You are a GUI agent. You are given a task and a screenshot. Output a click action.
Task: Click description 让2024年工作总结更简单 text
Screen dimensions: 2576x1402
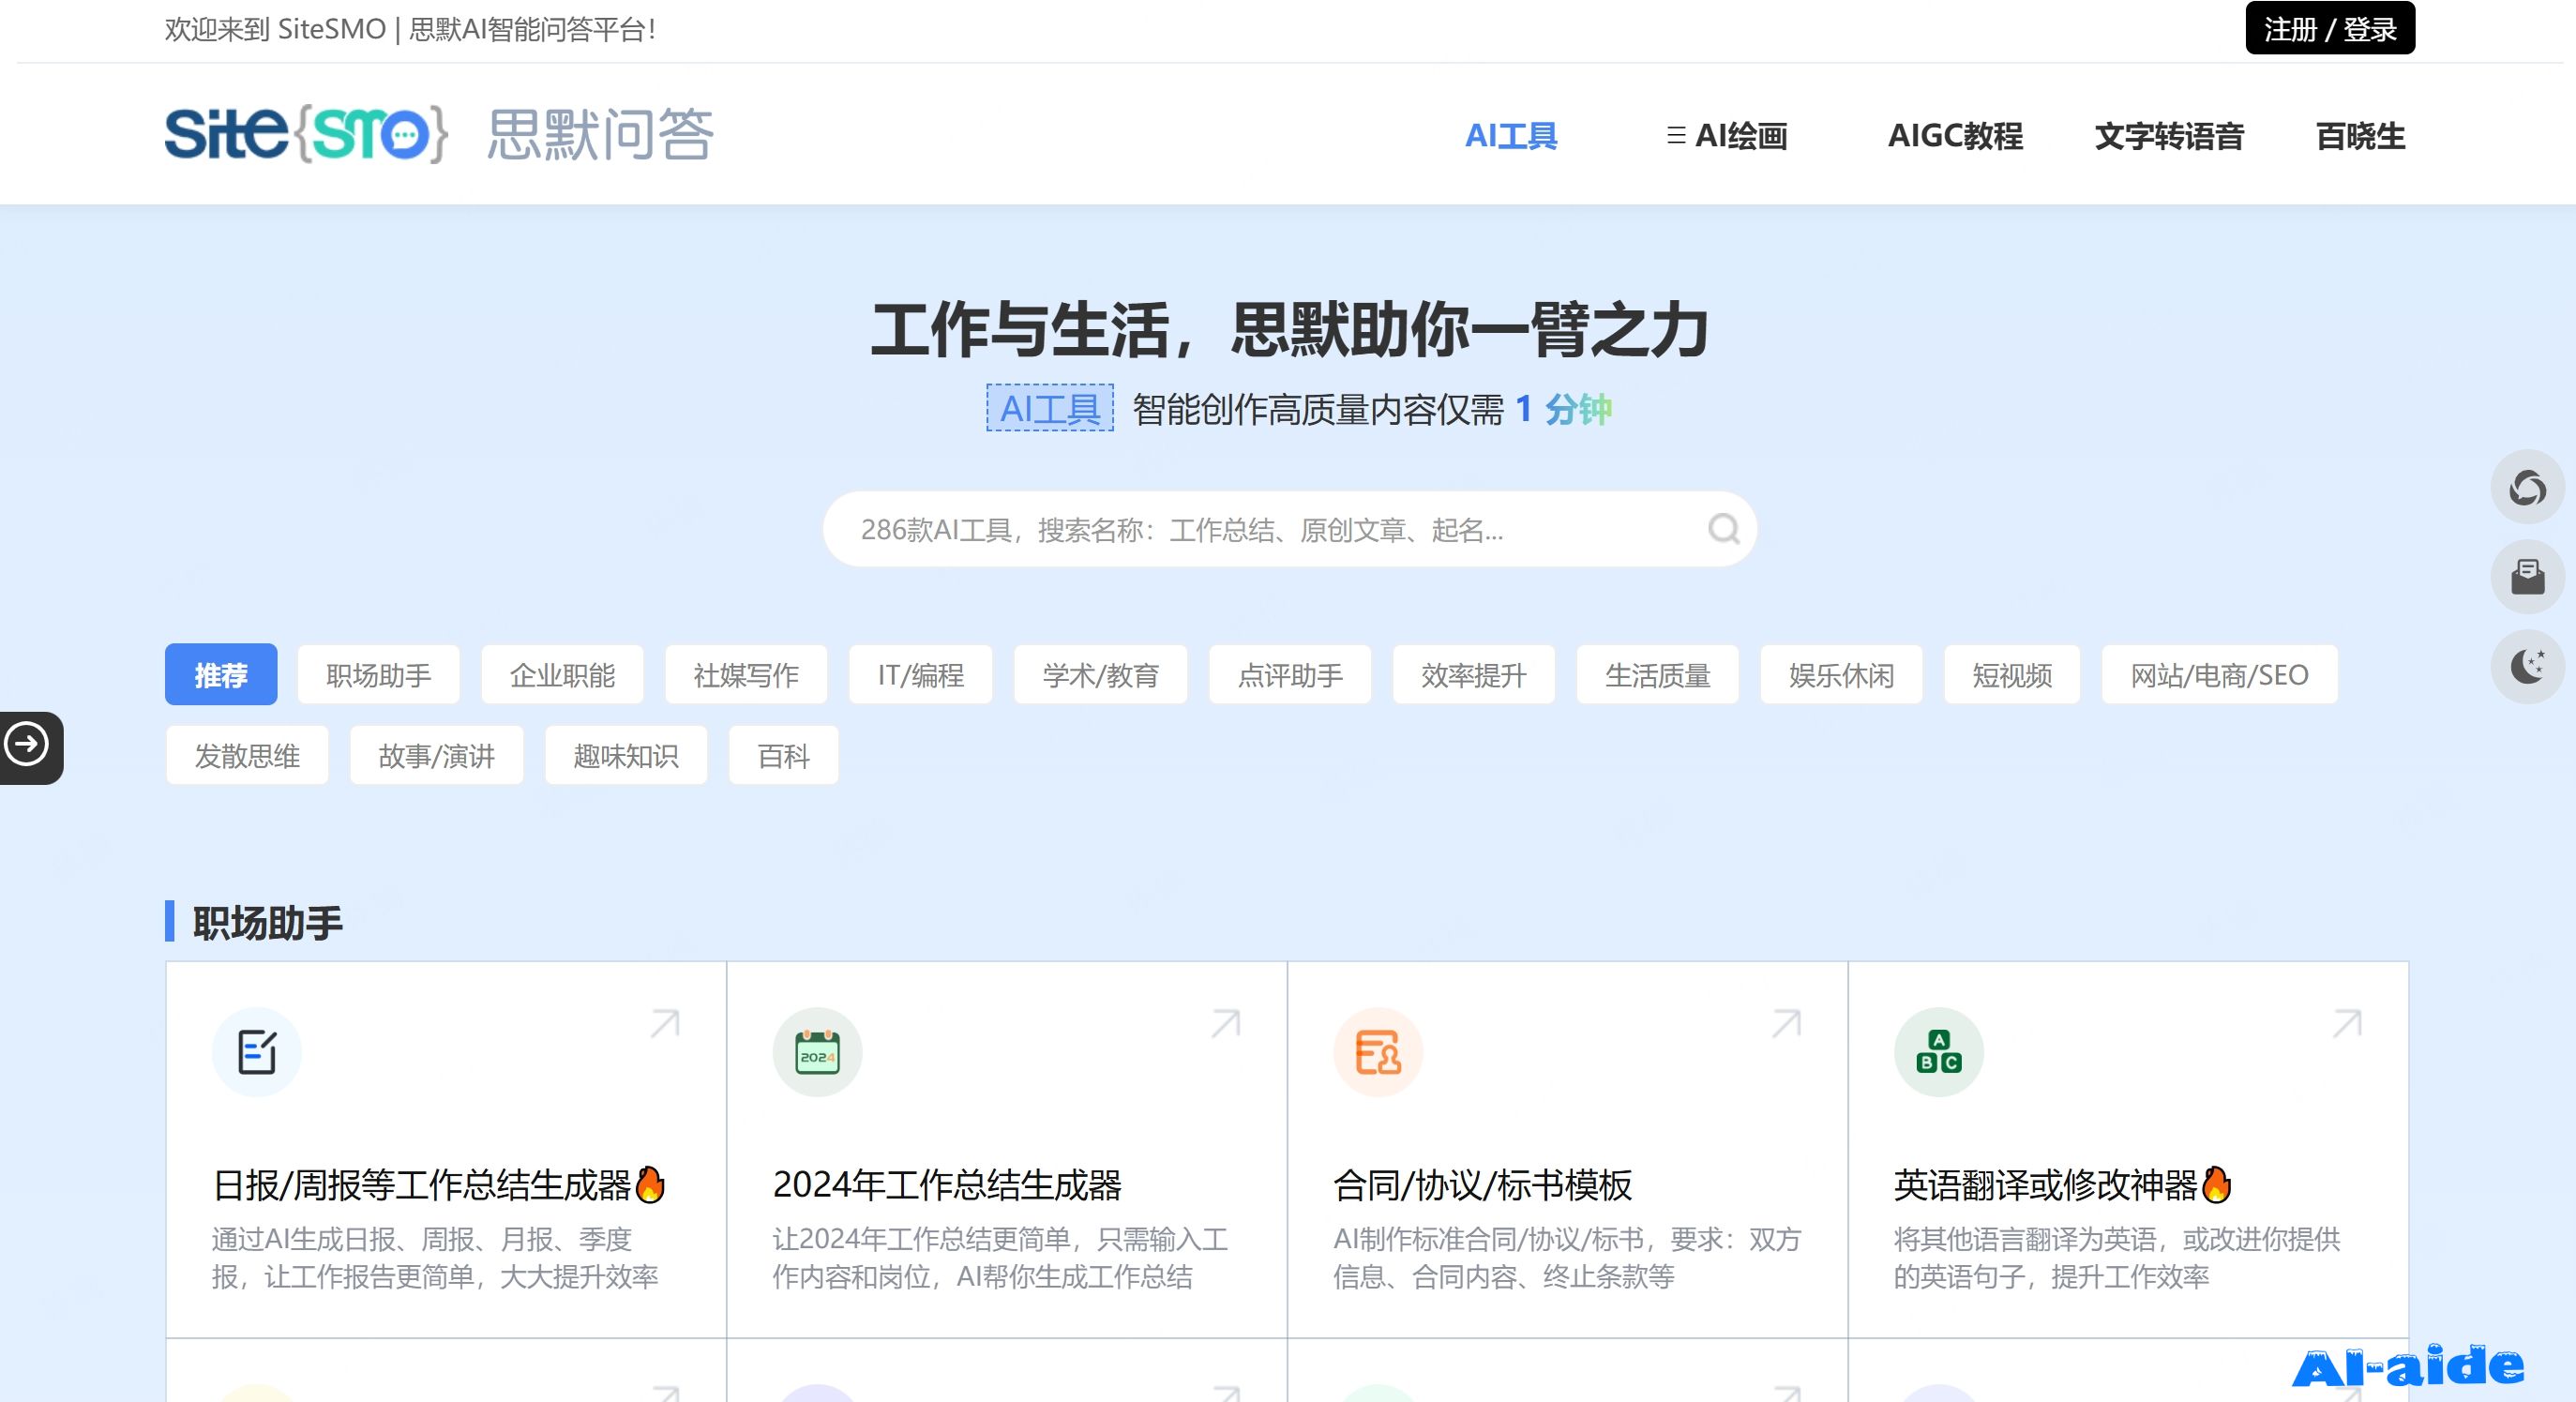[1000, 1257]
